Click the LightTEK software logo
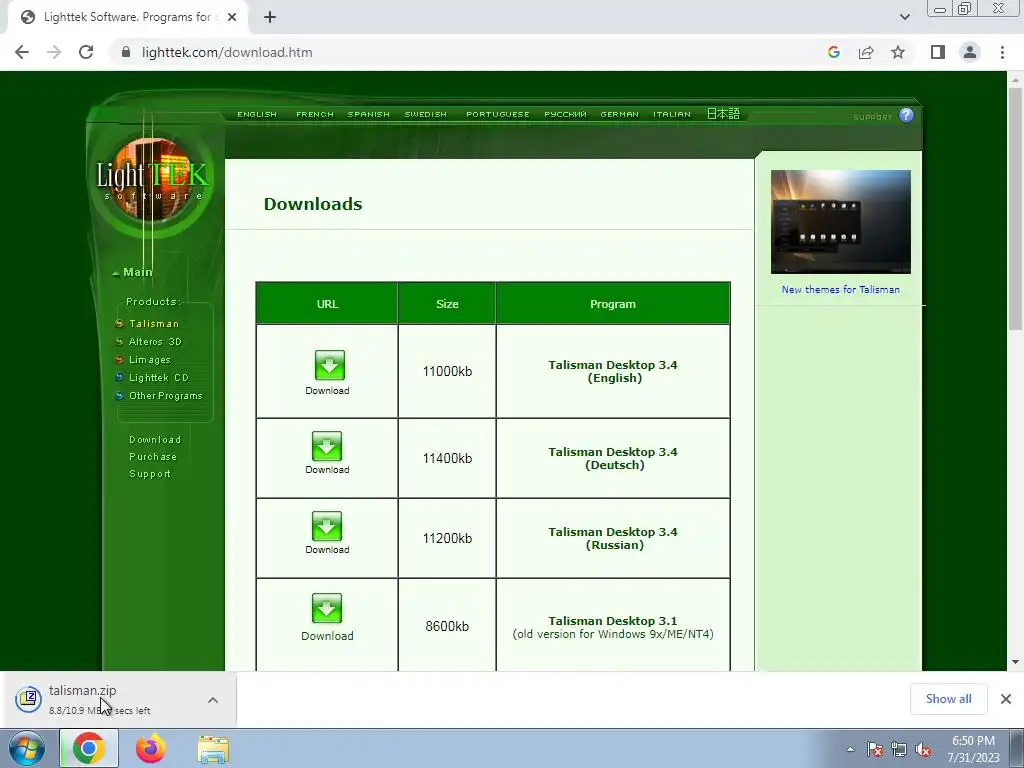Viewport: 1024px width, 768px height. (153, 178)
